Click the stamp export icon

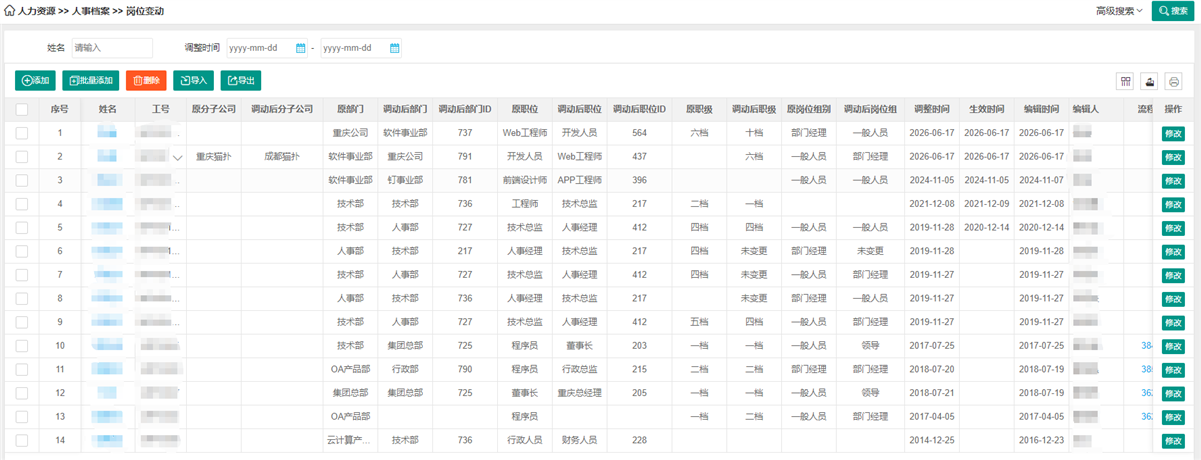click(x=1150, y=81)
